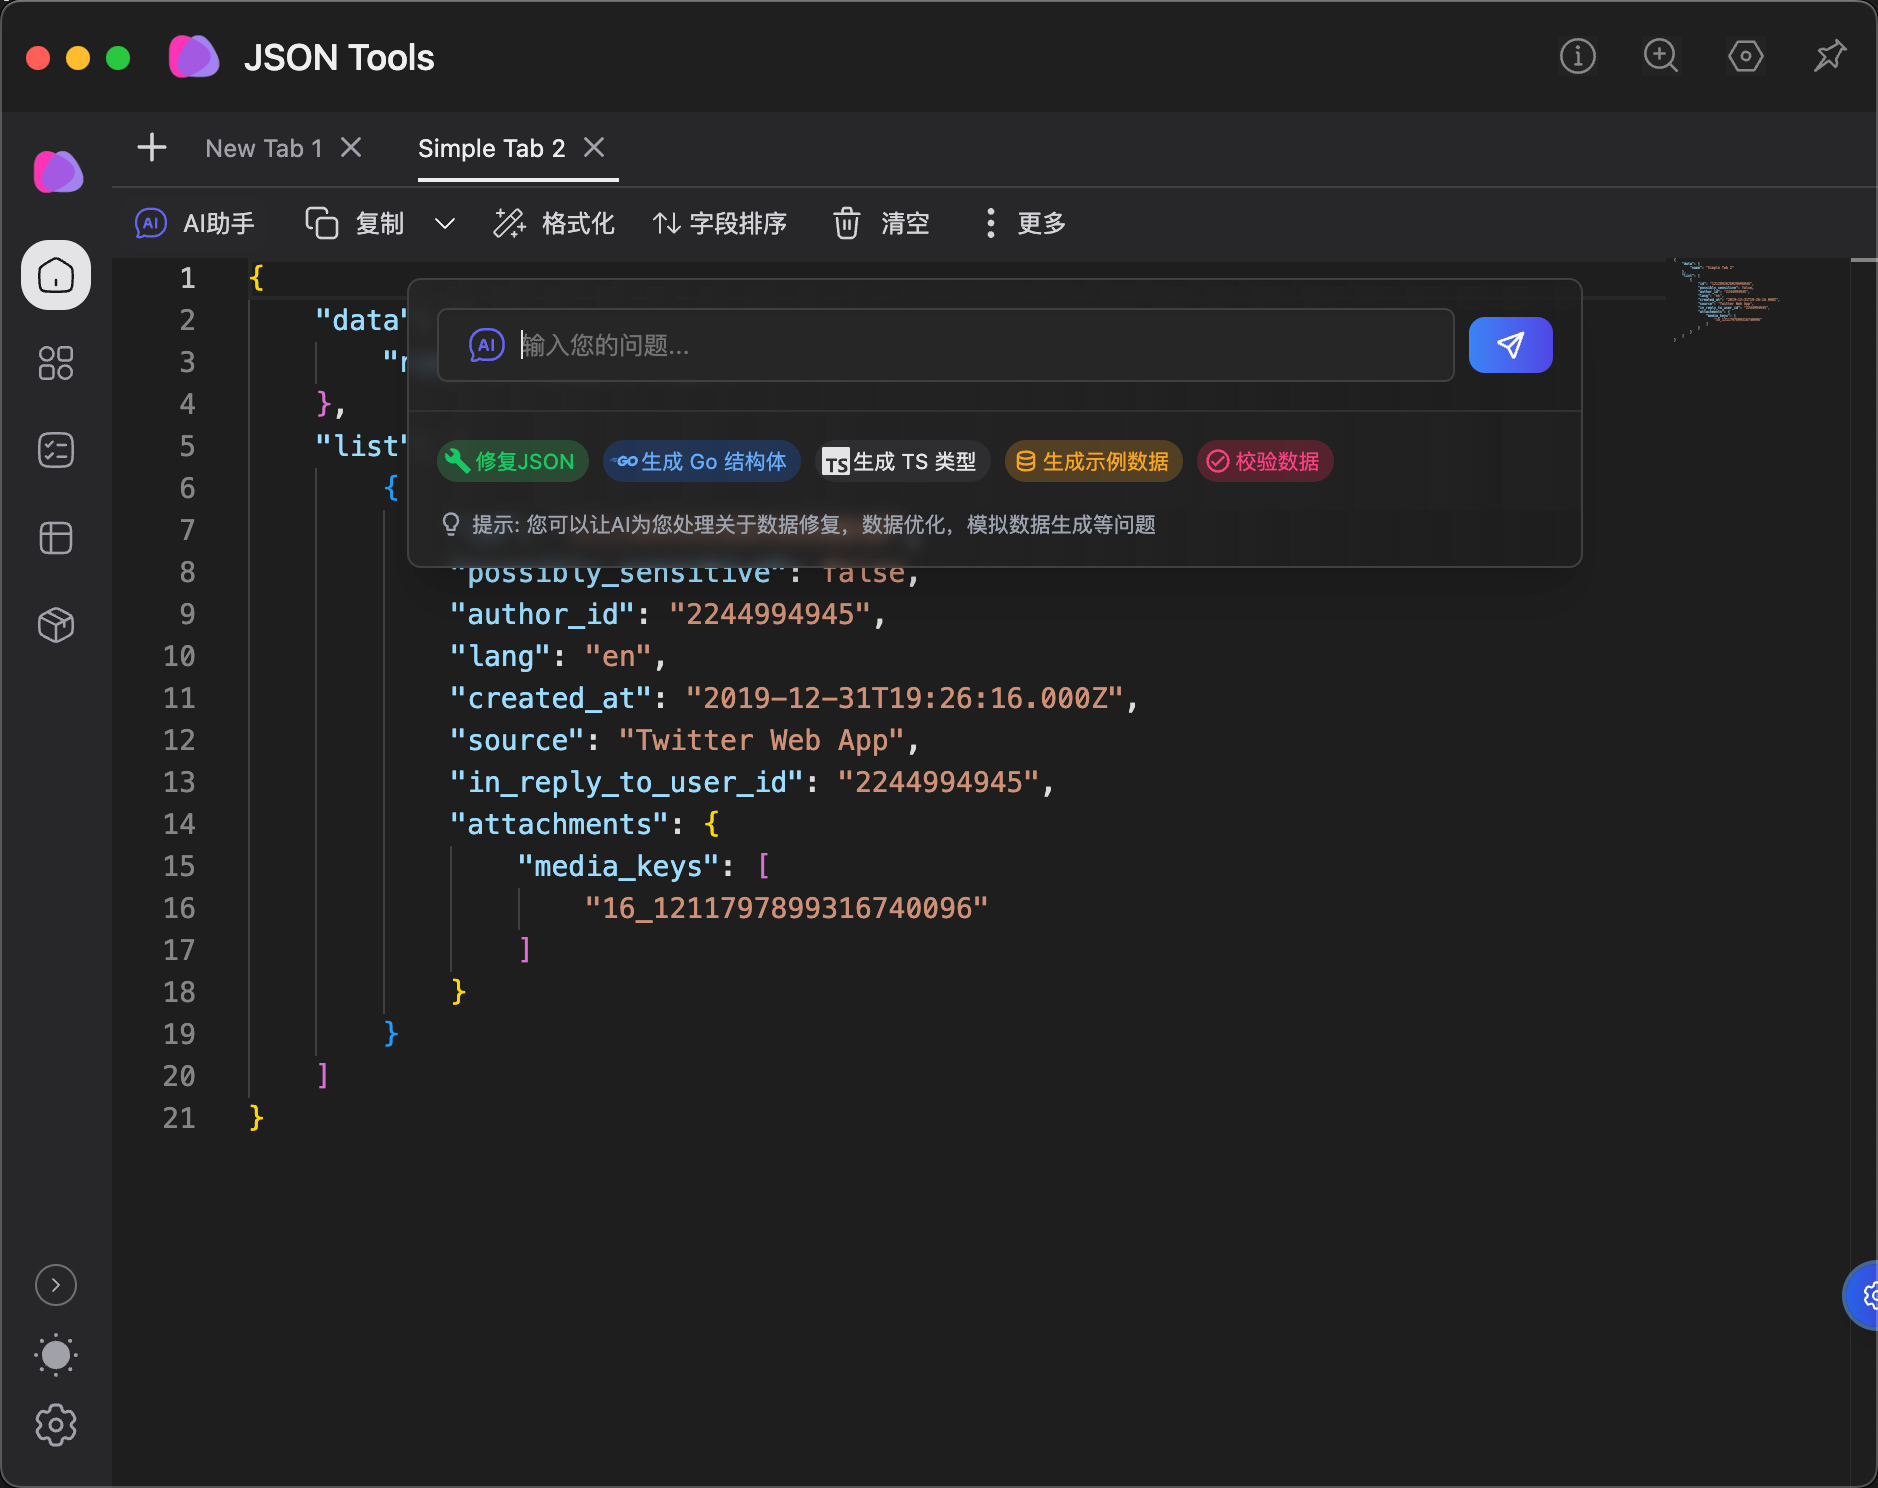The width and height of the screenshot is (1878, 1488).
Task: Click the "media_keys" key text
Action: coord(619,866)
